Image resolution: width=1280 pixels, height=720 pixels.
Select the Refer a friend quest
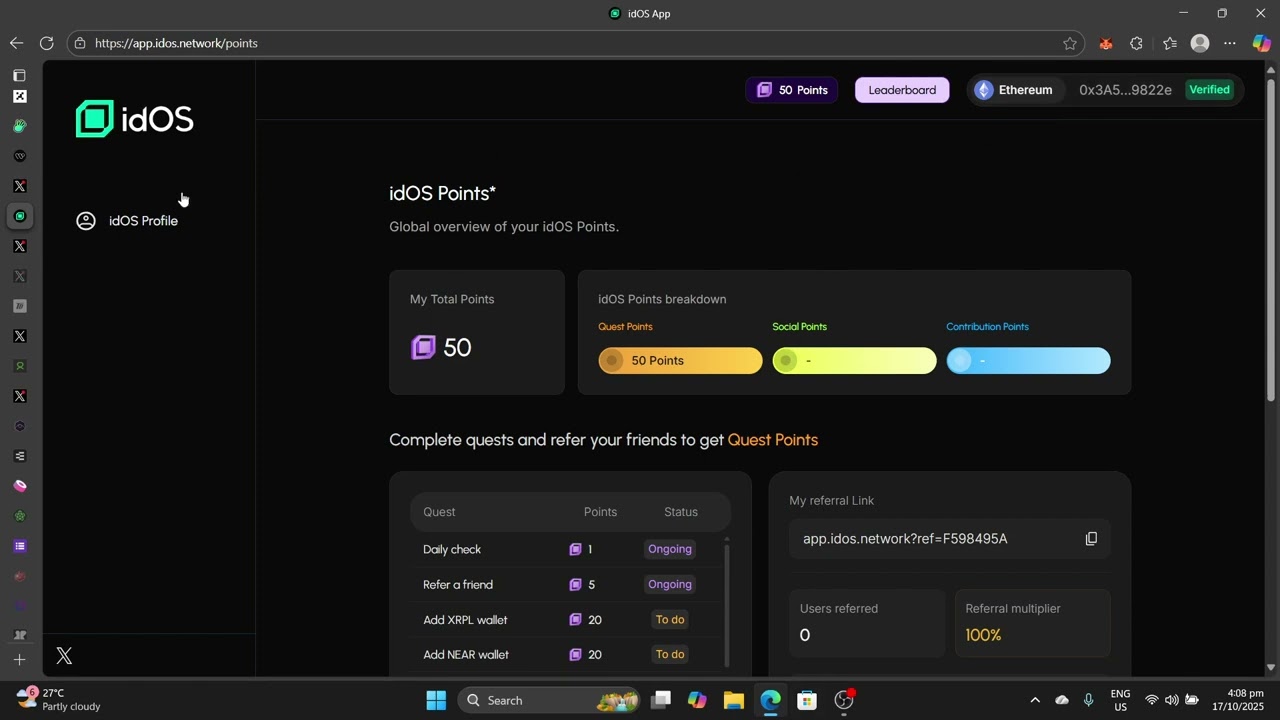(565, 584)
